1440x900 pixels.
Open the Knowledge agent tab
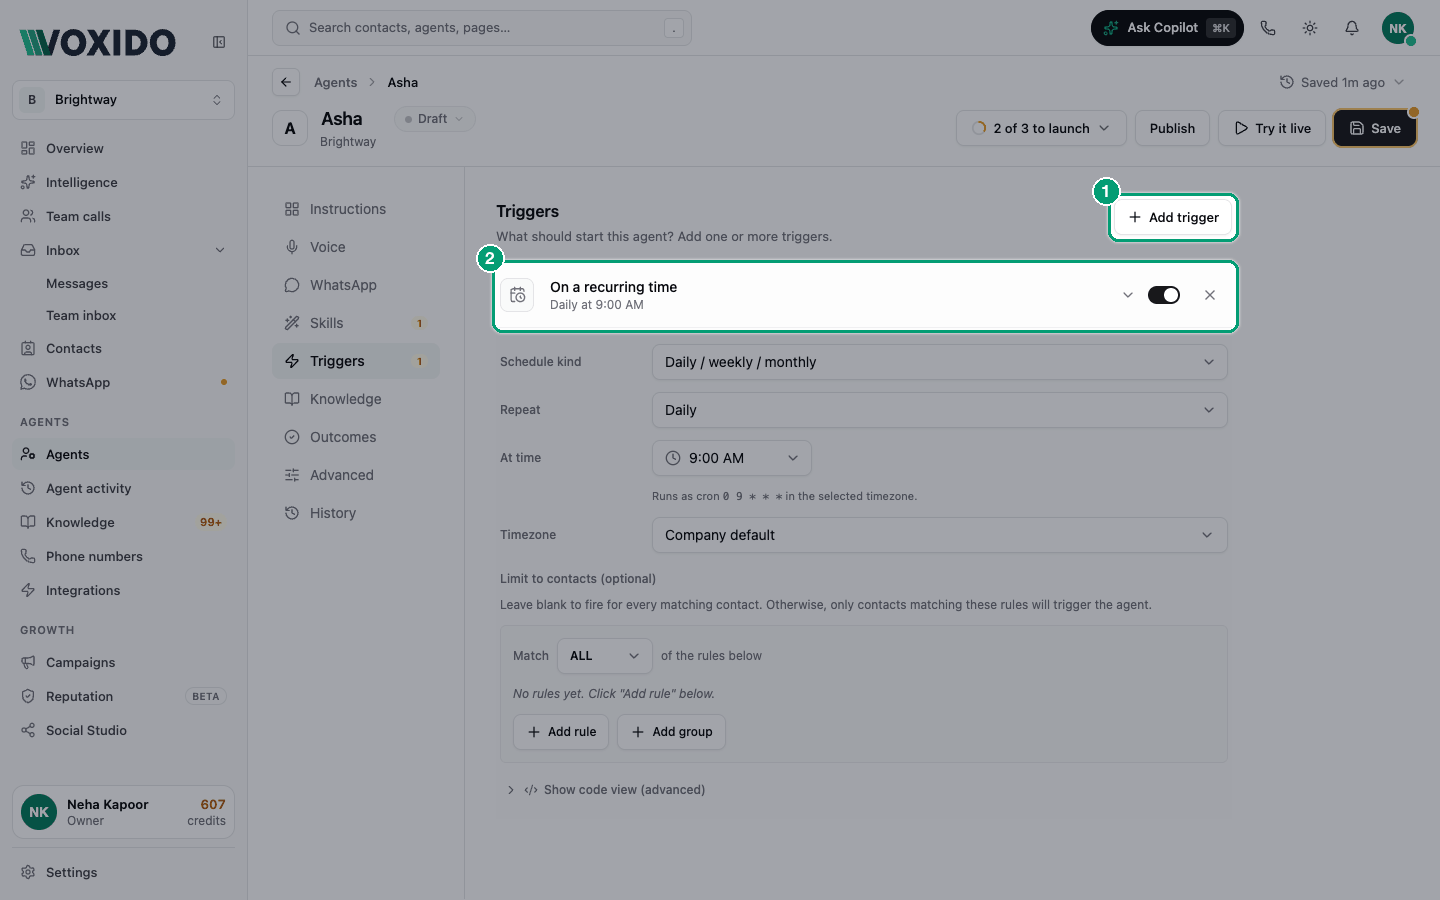[x=356, y=399]
